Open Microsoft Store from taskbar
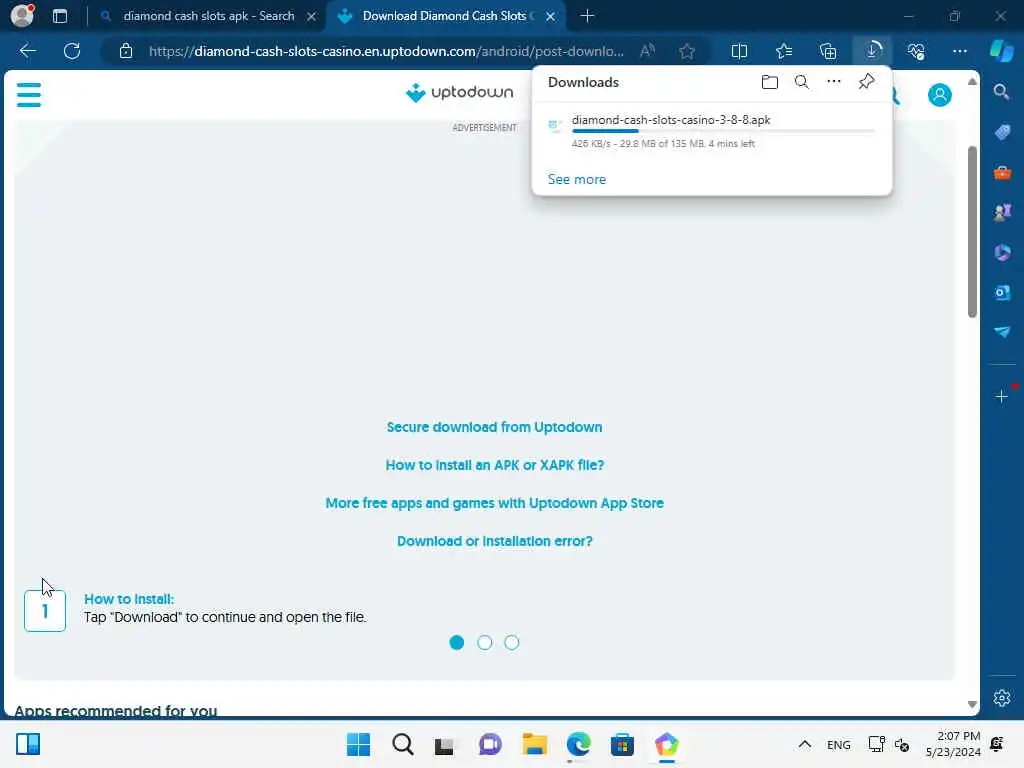The image size is (1024, 768). pyautogui.click(x=622, y=744)
